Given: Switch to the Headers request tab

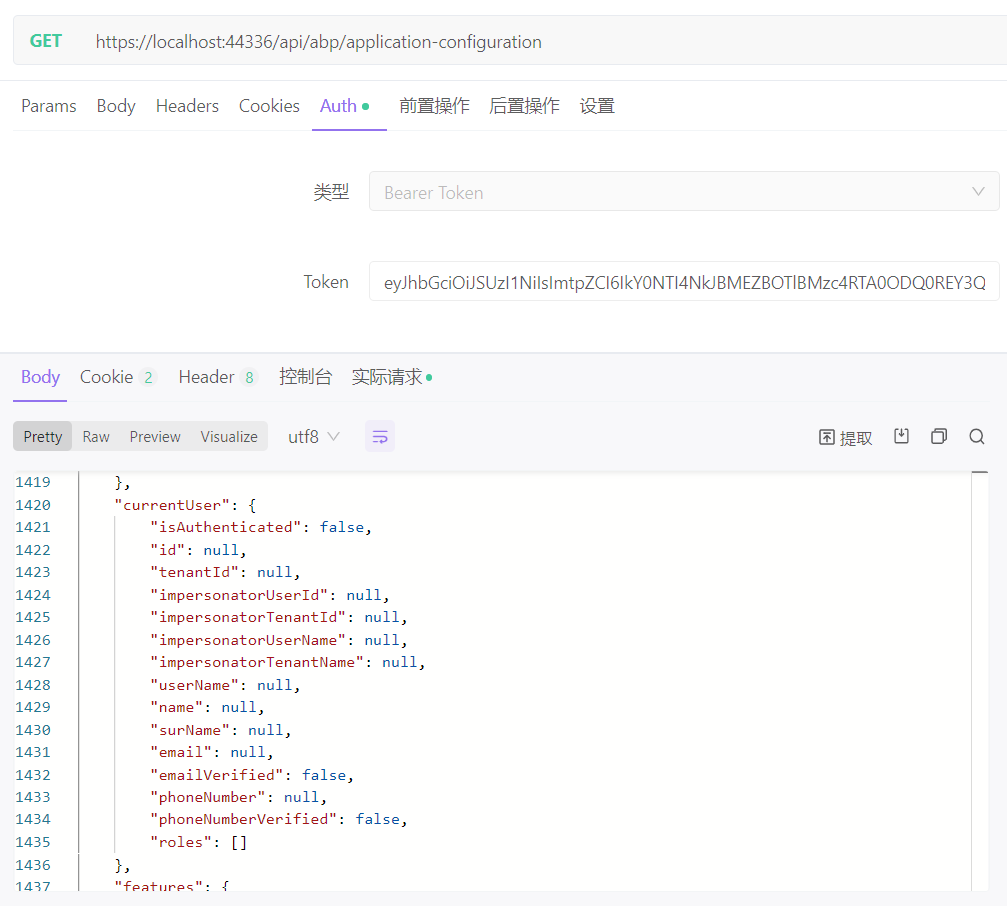Looking at the screenshot, I should [x=187, y=105].
